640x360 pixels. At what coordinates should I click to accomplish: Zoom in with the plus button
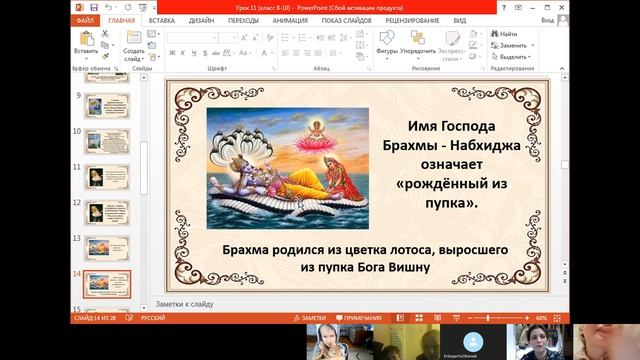[x=527, y=318]
